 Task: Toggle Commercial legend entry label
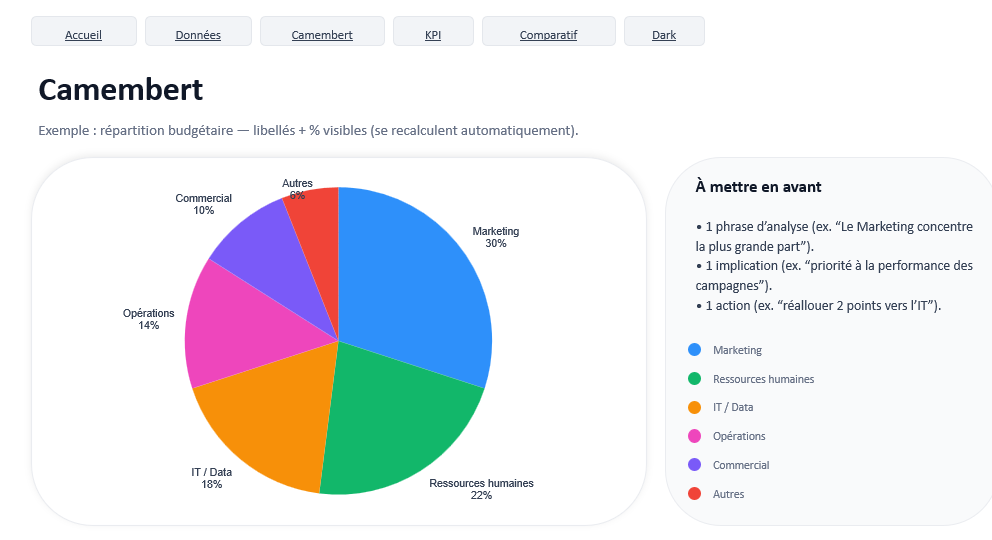[x=741, y=465]
